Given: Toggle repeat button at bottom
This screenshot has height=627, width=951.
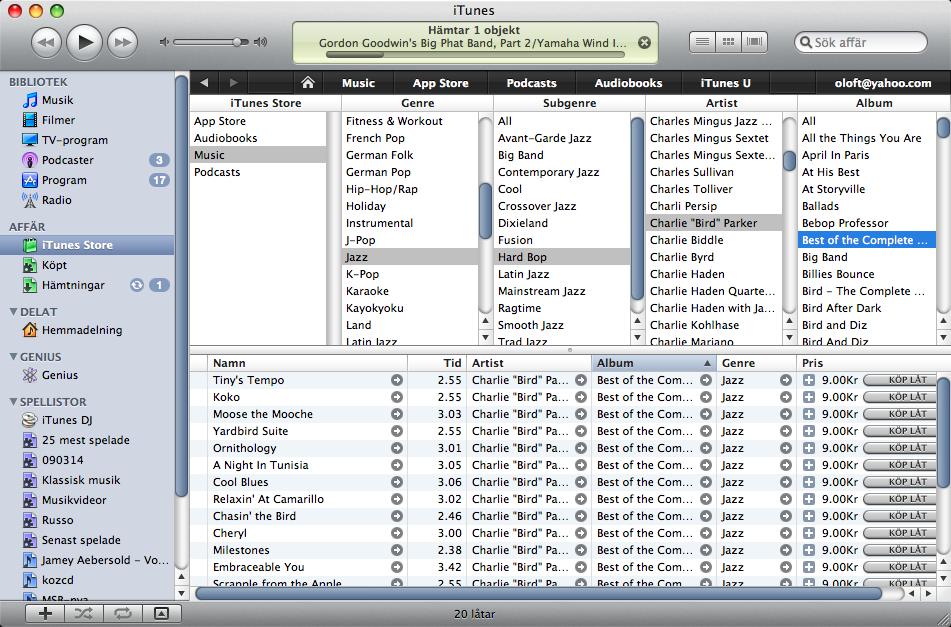Looking at the screenshot, I should (x=123, y=614).
